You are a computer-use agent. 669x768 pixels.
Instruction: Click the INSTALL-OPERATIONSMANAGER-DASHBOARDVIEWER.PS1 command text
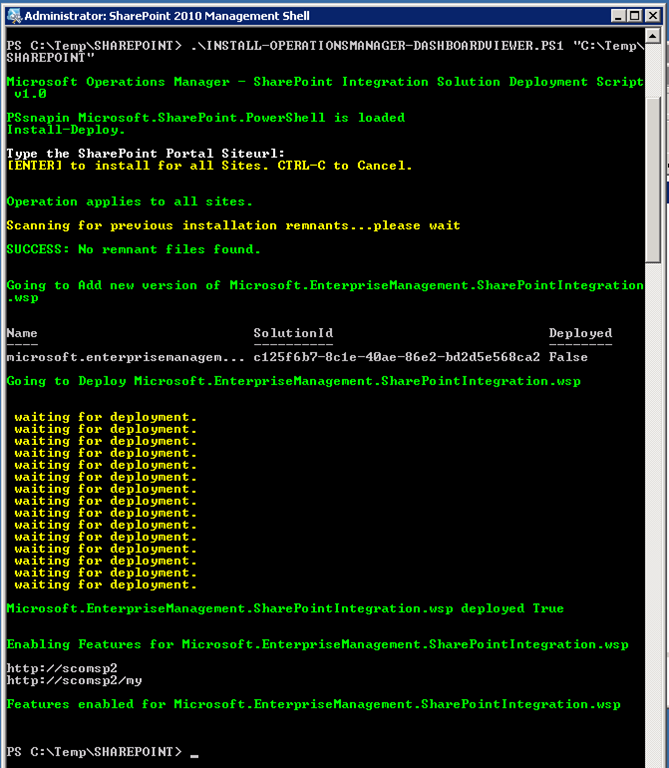pyautogui.click(x=377, y=46)
